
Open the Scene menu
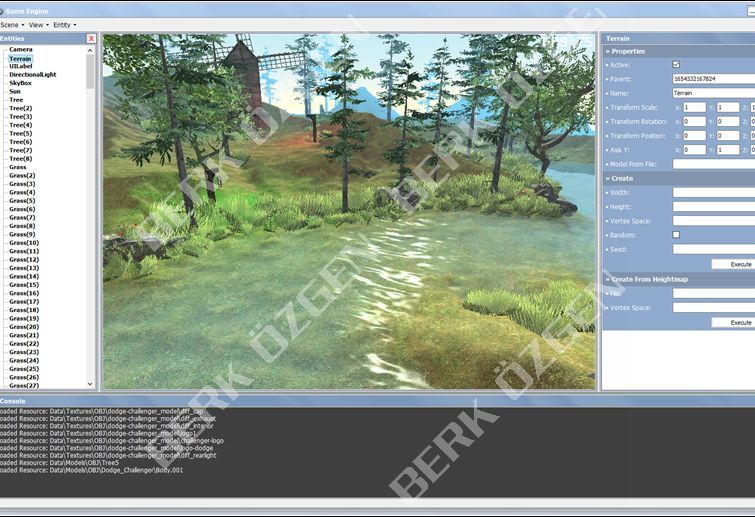coord(12,25)
